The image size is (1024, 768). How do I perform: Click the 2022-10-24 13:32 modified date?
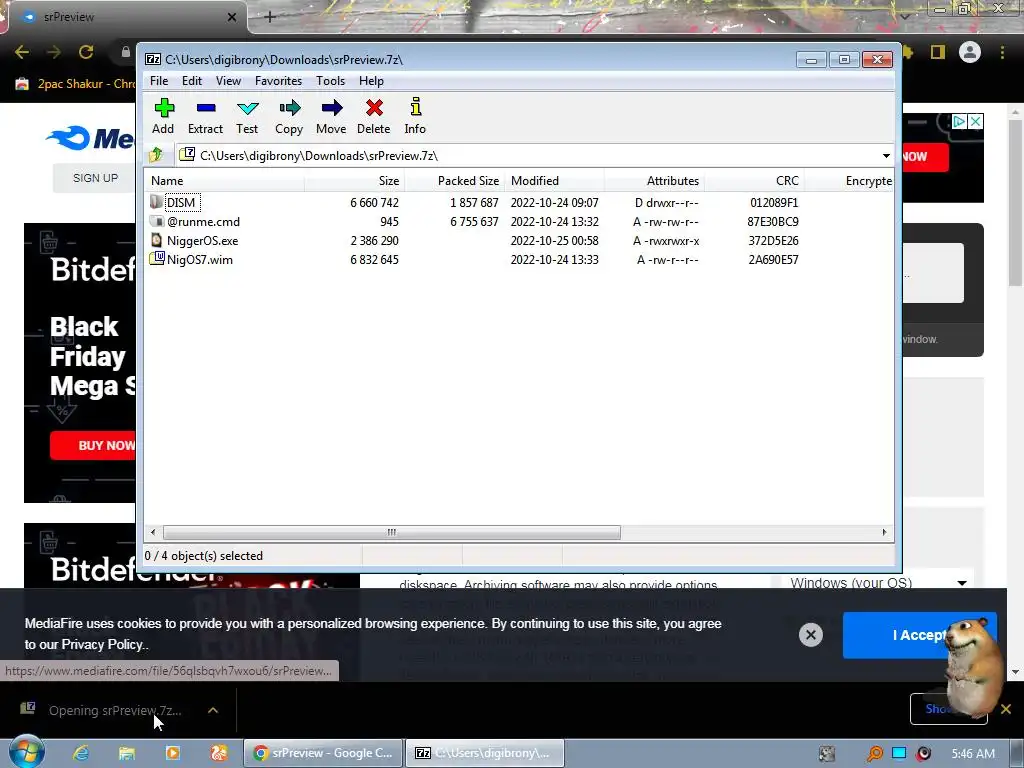click(554, 221)
